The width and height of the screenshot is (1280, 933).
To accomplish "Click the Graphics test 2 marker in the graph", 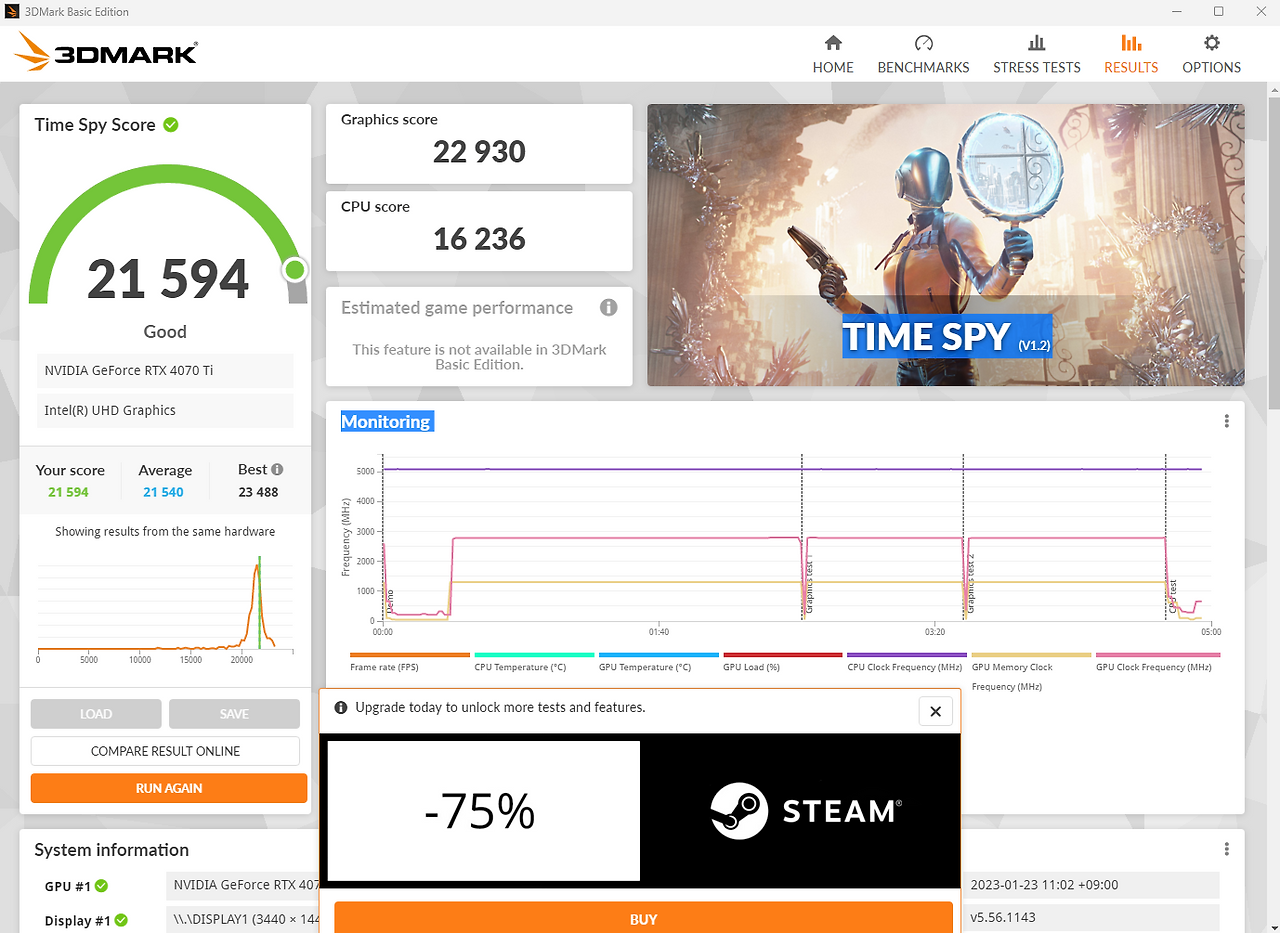I will click(969, 582).
